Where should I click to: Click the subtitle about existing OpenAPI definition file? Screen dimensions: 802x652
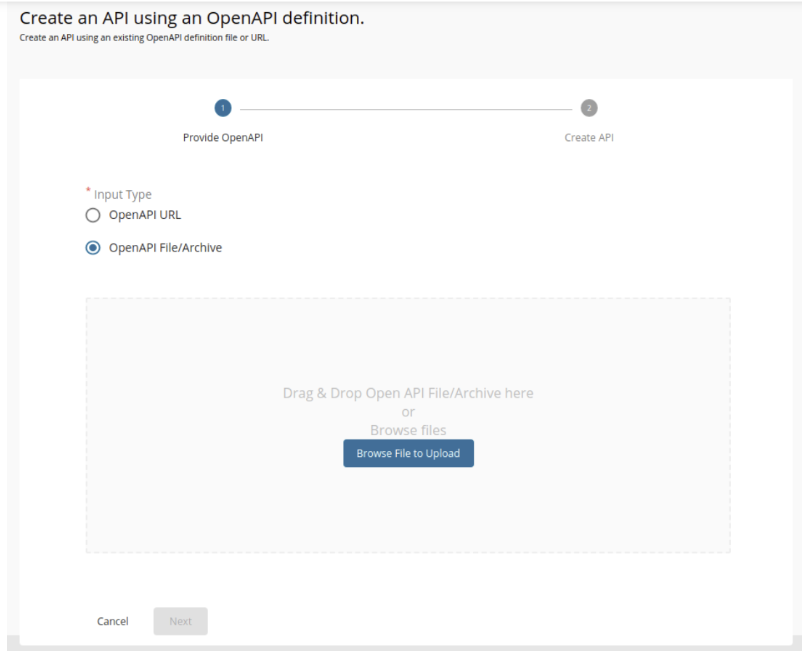pyautogui.click(x=144, y=37)
